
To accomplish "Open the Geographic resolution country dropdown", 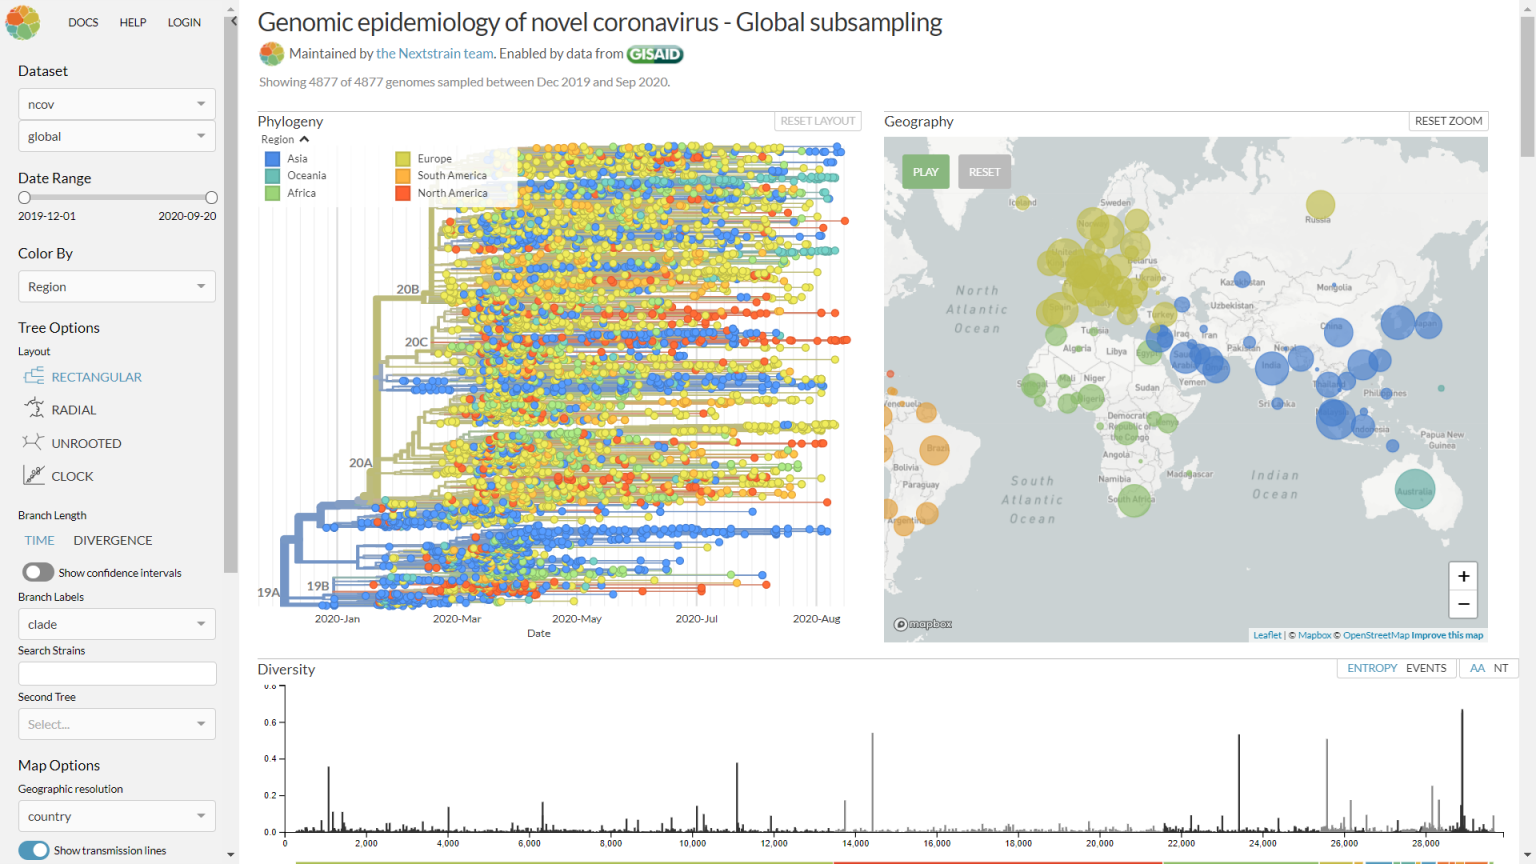I will [x=116, y=816].
